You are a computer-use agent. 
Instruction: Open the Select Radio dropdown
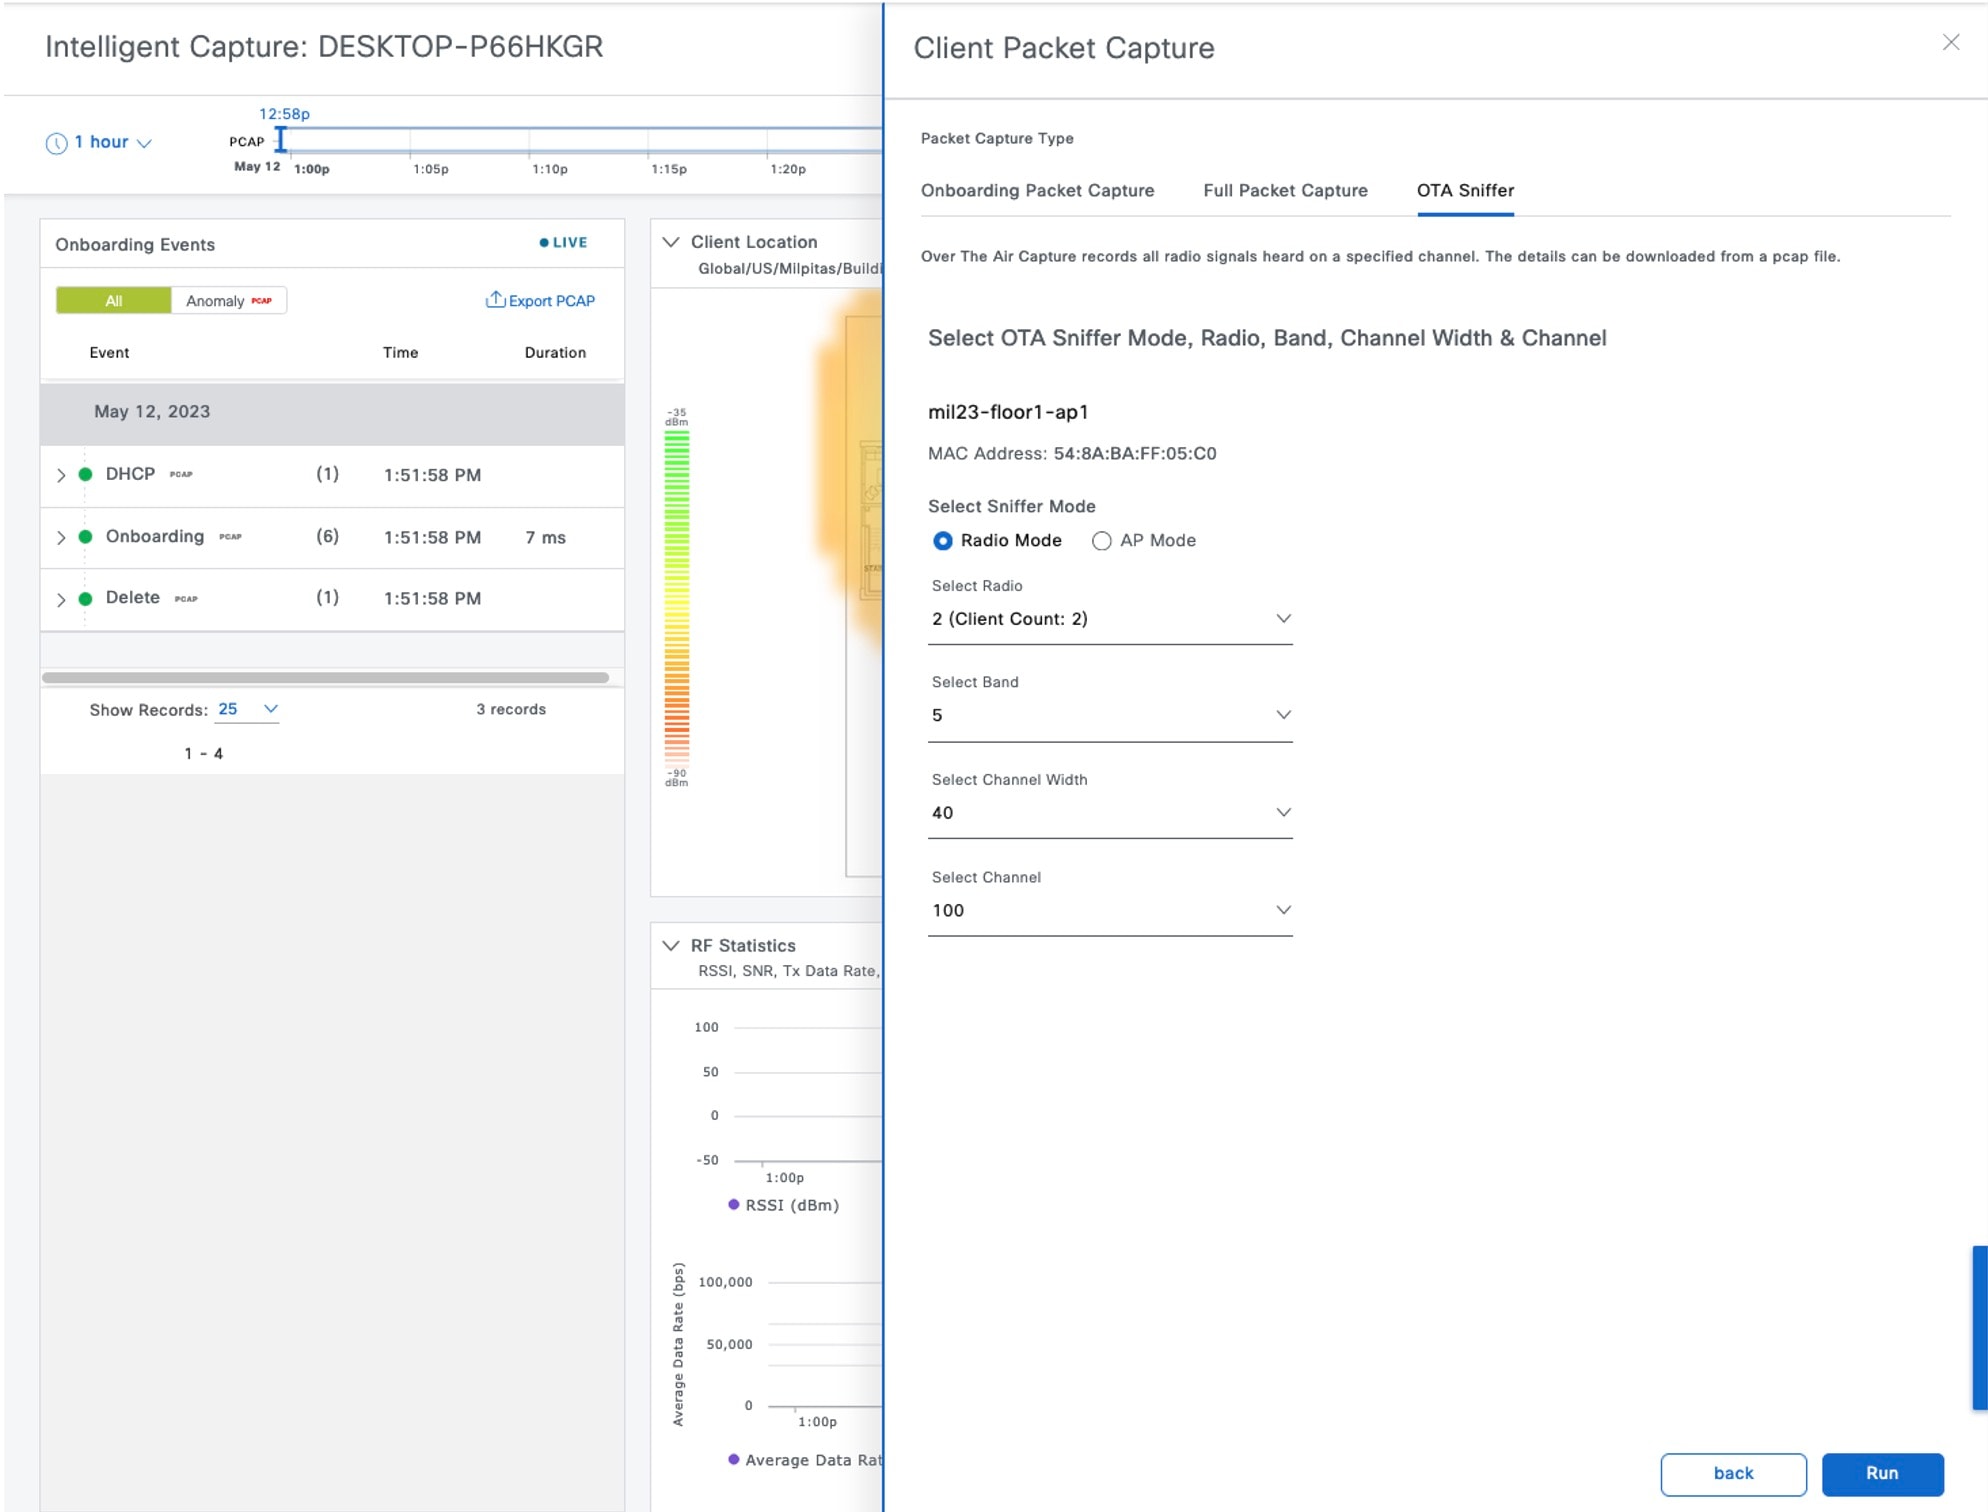tap(1109, 618)
